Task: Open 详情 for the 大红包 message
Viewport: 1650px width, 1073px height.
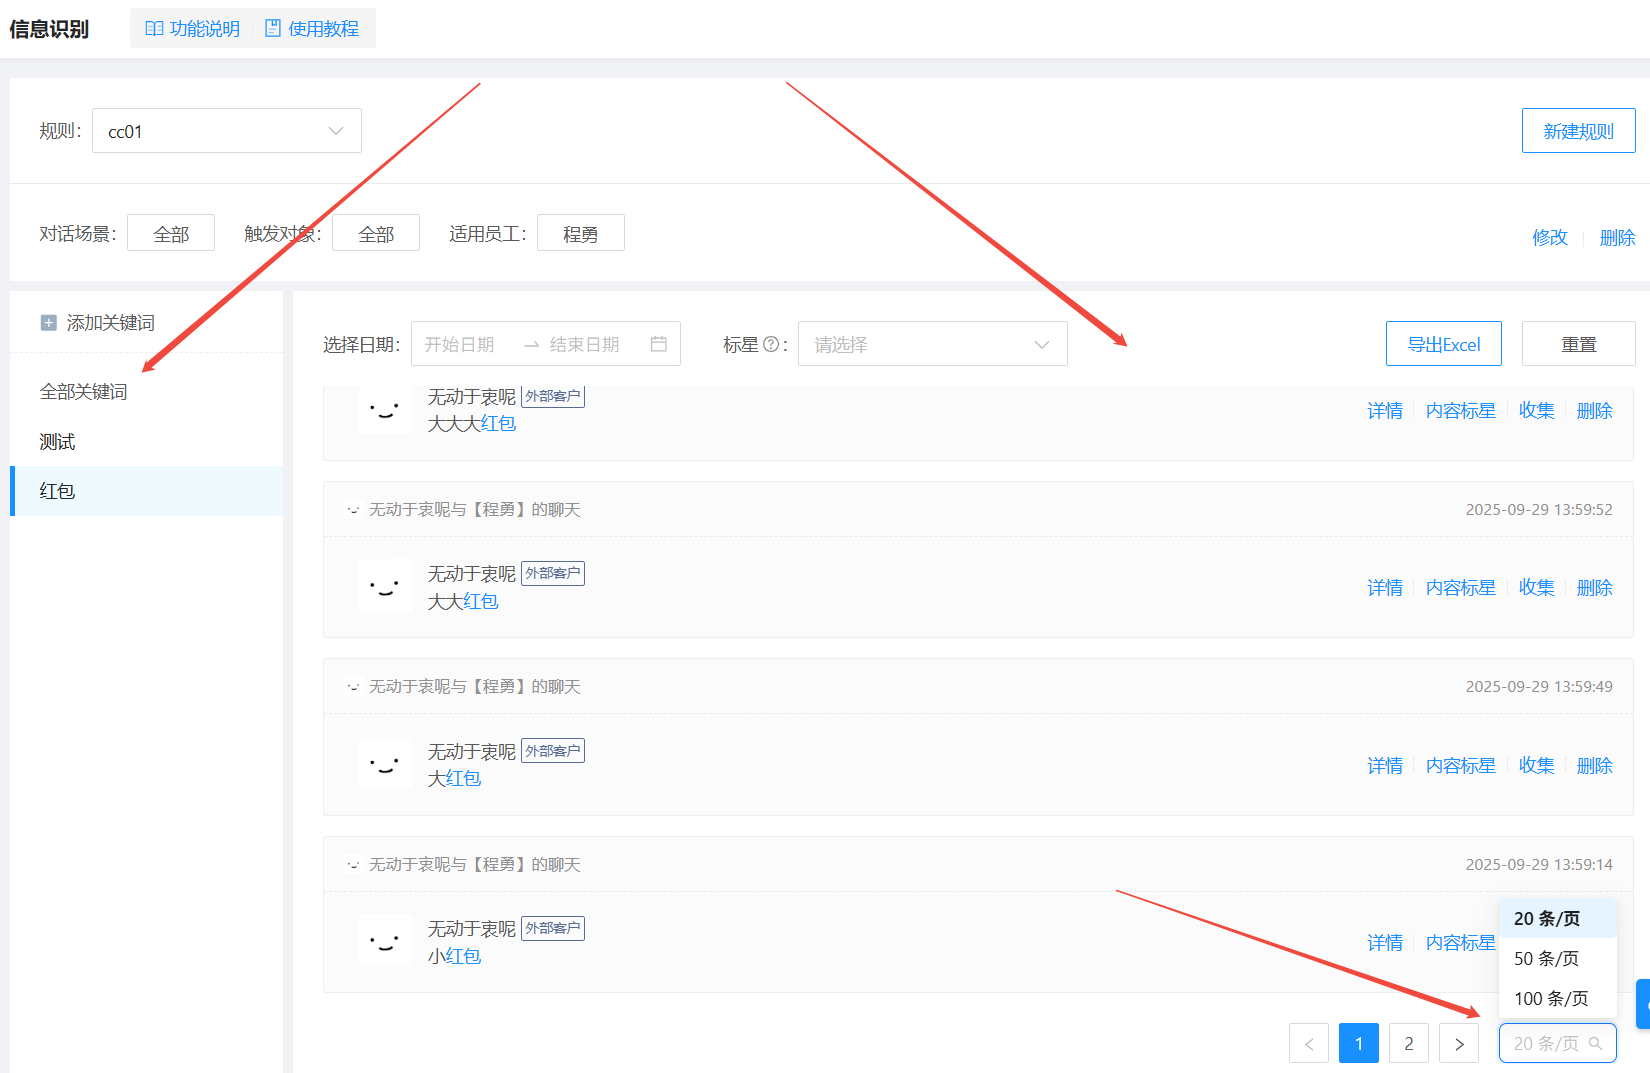Action: (x=1385, y=765)
